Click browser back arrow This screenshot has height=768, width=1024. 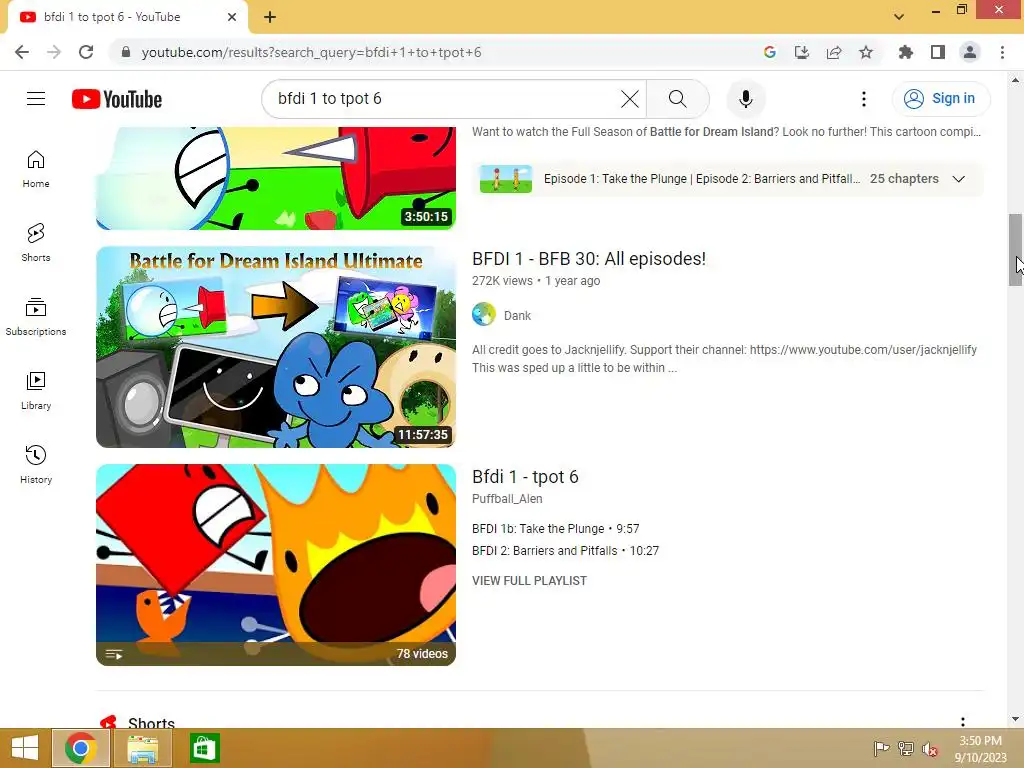tap(22, 52)
